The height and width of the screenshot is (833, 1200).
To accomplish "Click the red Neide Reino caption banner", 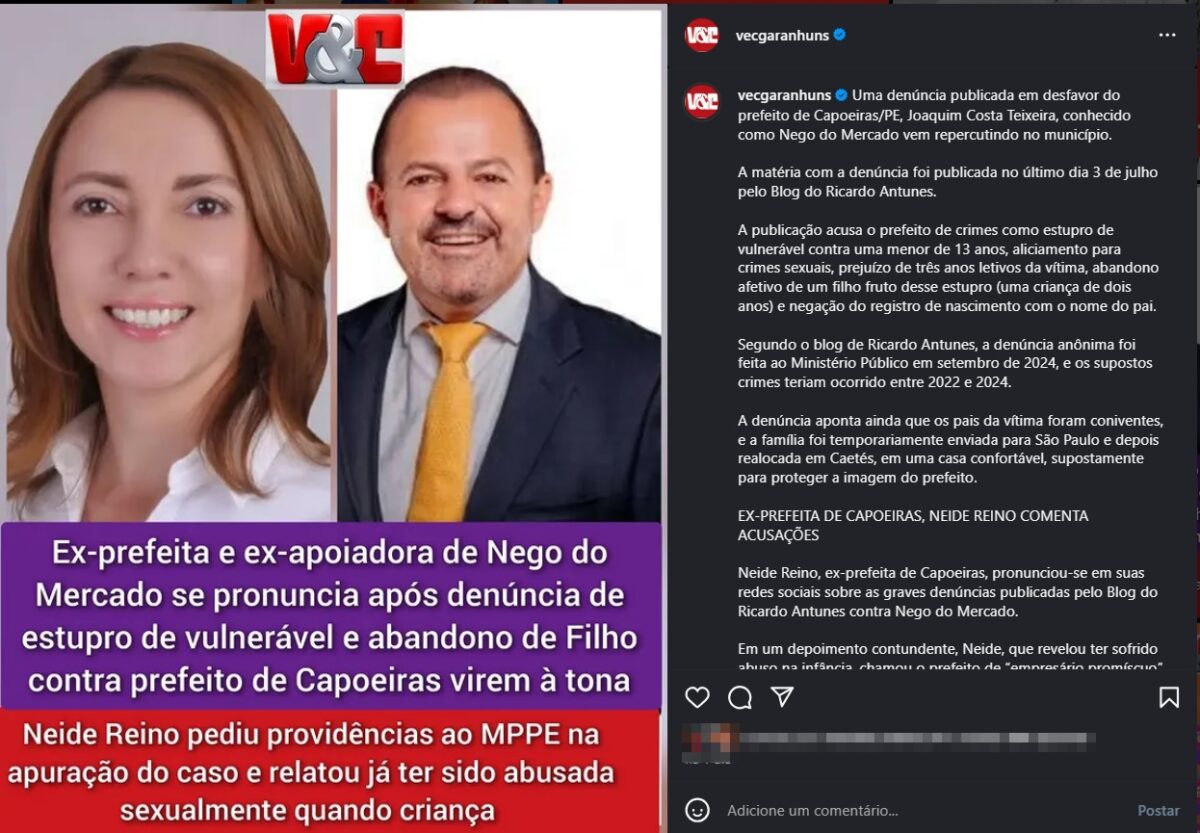I will (331, 771).
